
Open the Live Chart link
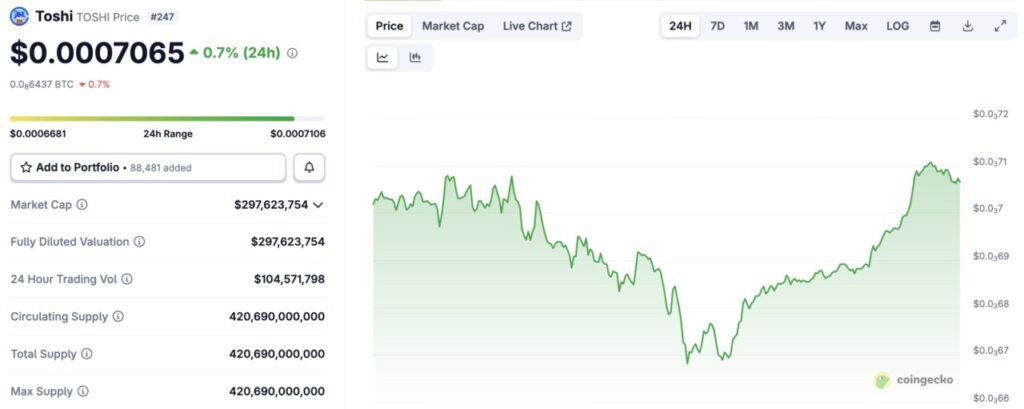(x=537, y=26)
